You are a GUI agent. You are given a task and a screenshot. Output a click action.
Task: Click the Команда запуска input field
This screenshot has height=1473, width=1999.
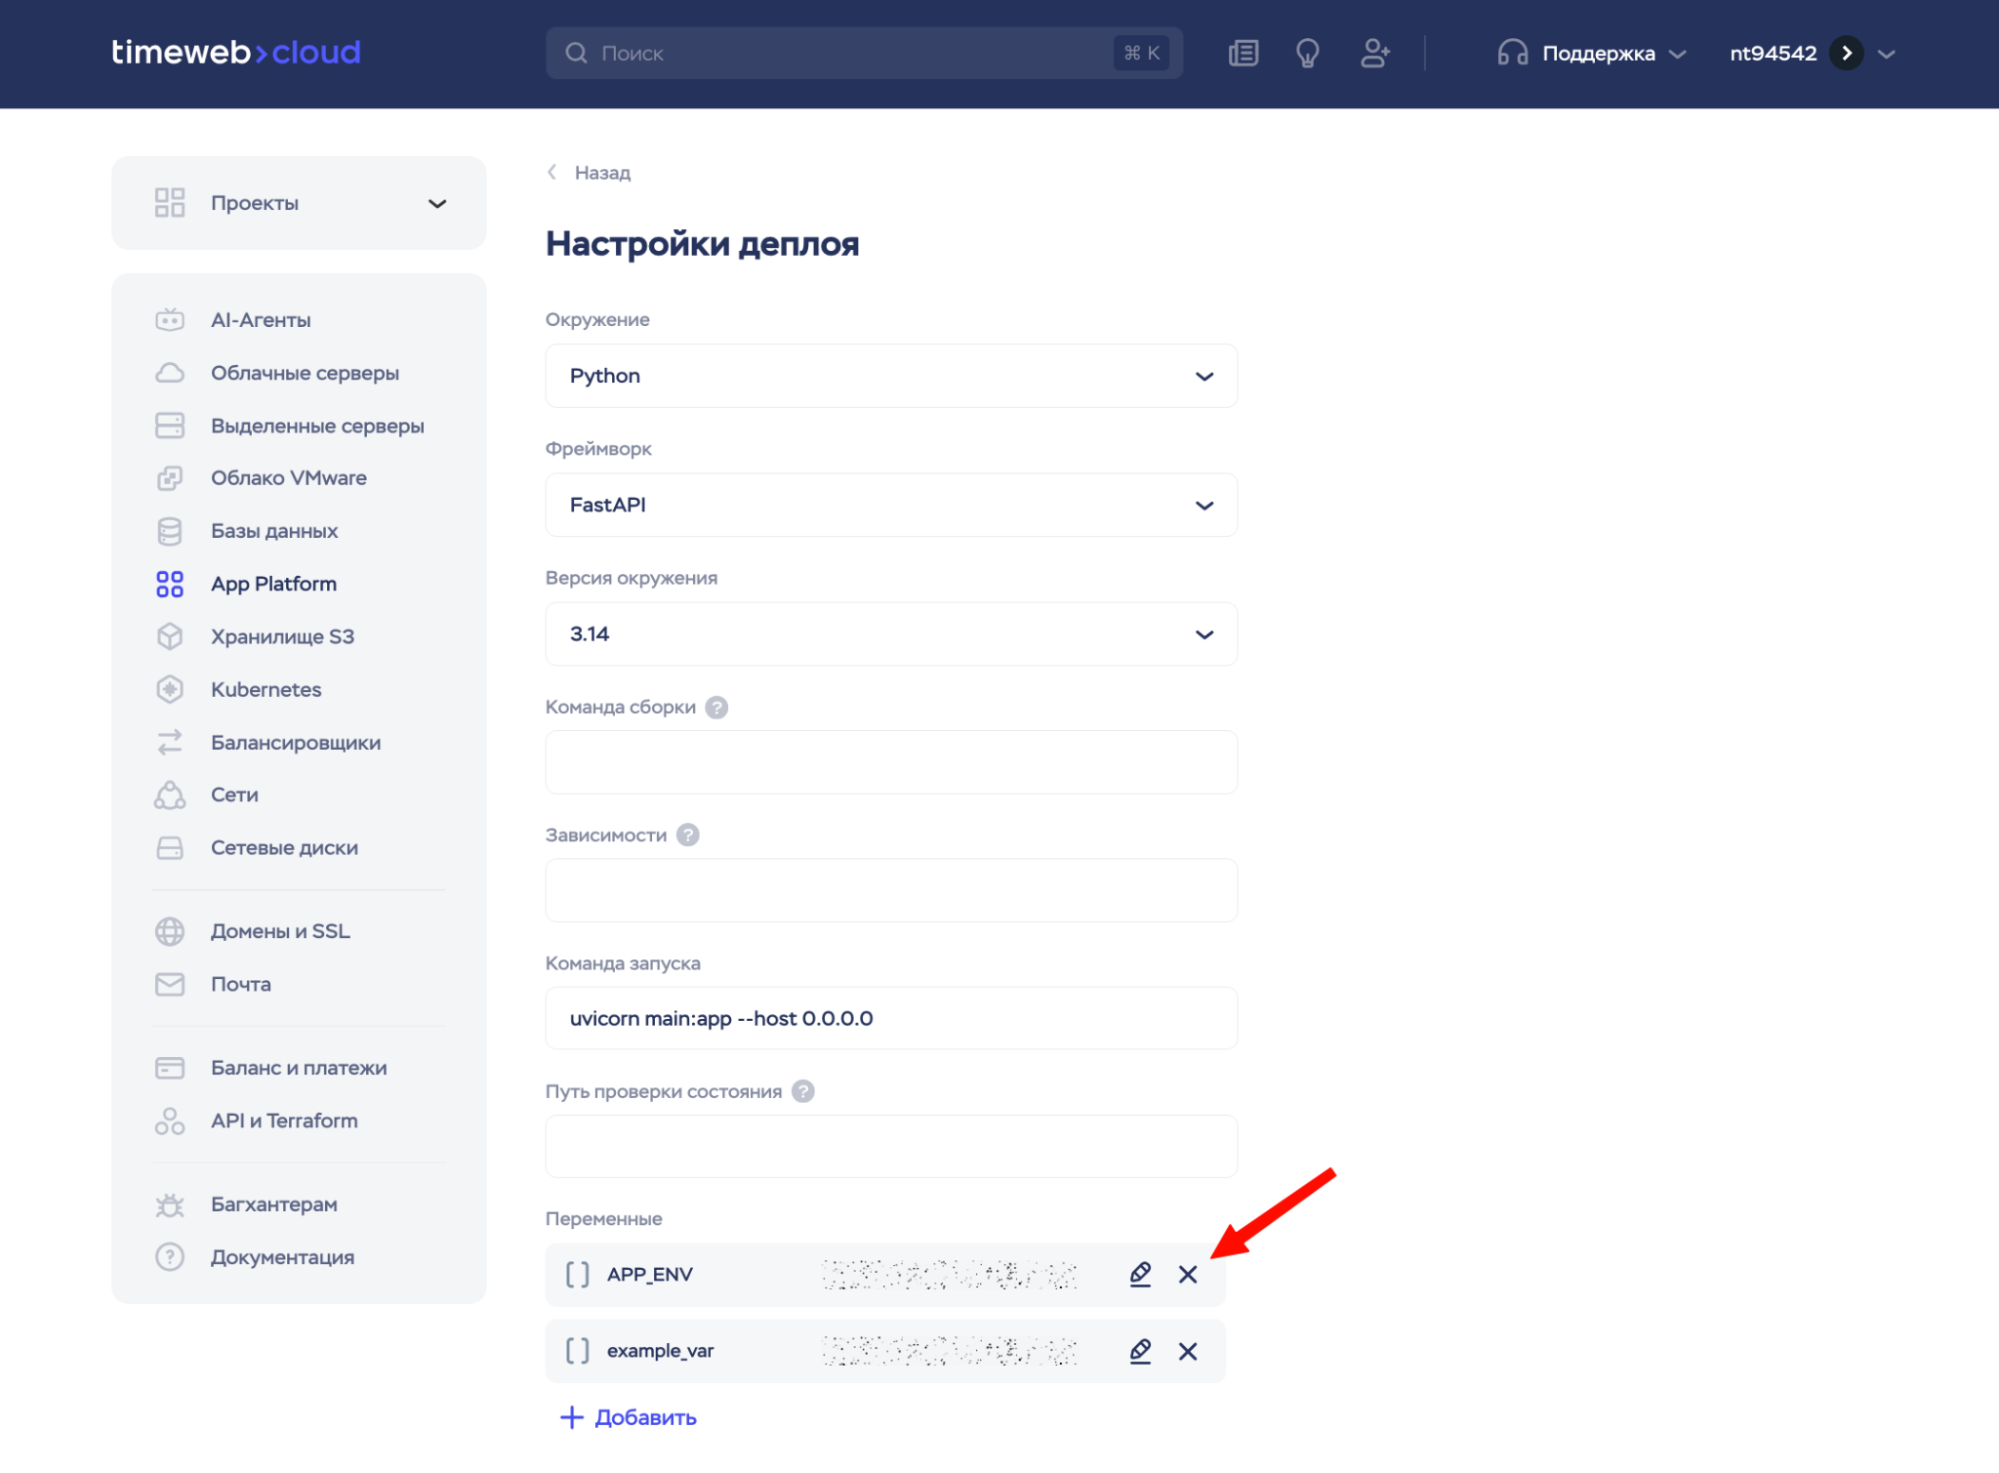pyautogui.click(x=890, y=1018)
